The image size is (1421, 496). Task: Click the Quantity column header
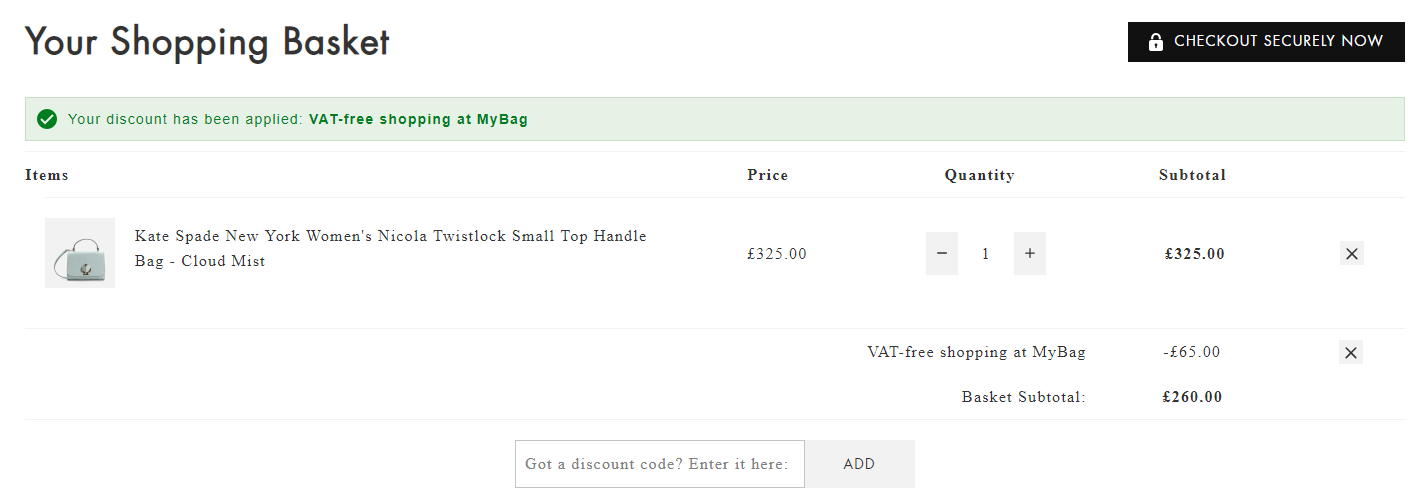point(980,175)
